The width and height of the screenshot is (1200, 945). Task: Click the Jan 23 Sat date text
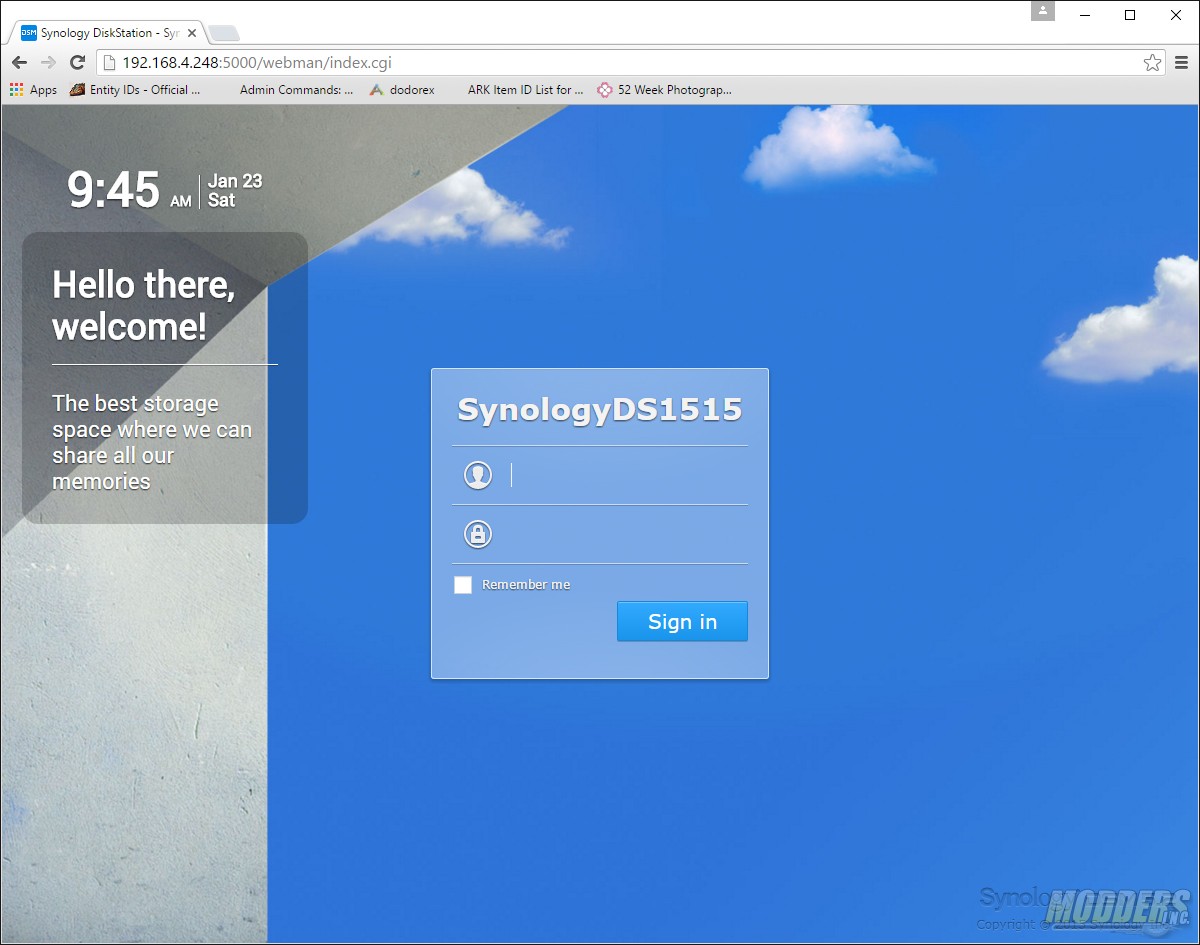point(235,190)
